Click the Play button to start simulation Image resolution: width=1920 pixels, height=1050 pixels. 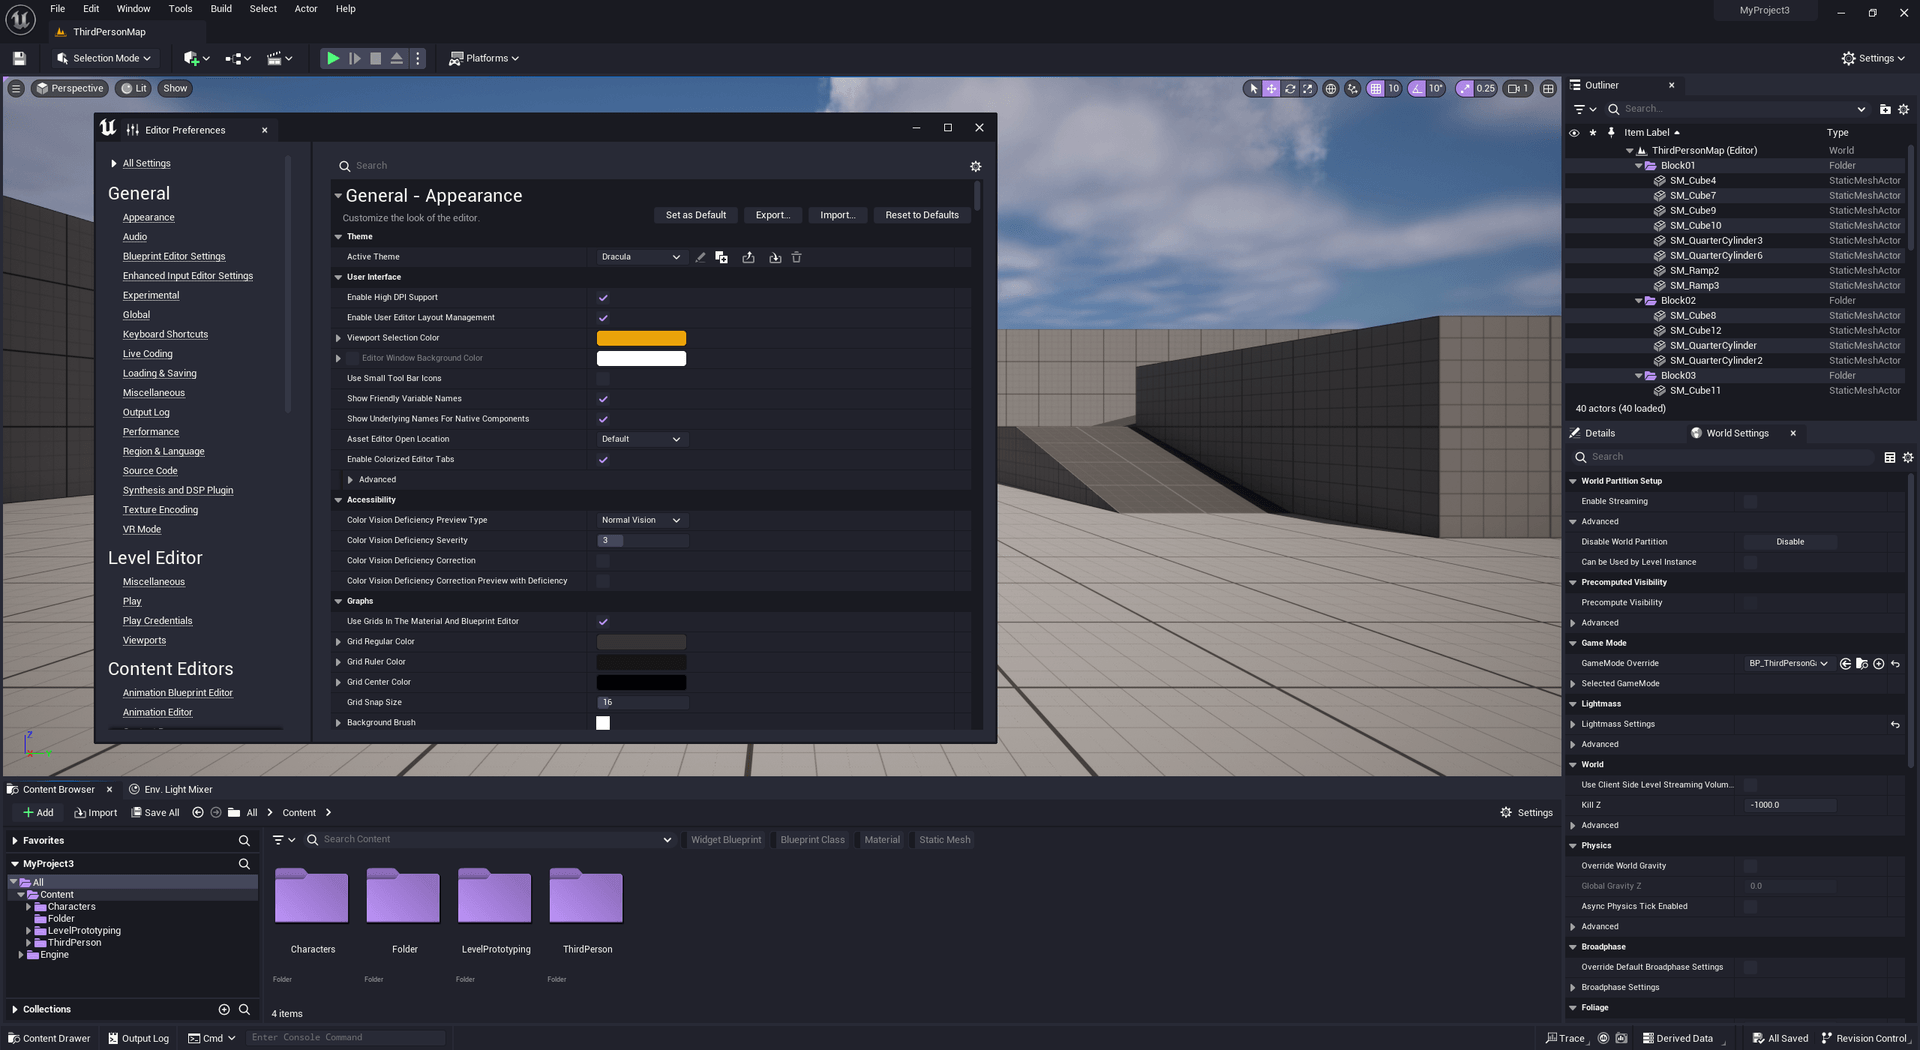pos(333,58)
